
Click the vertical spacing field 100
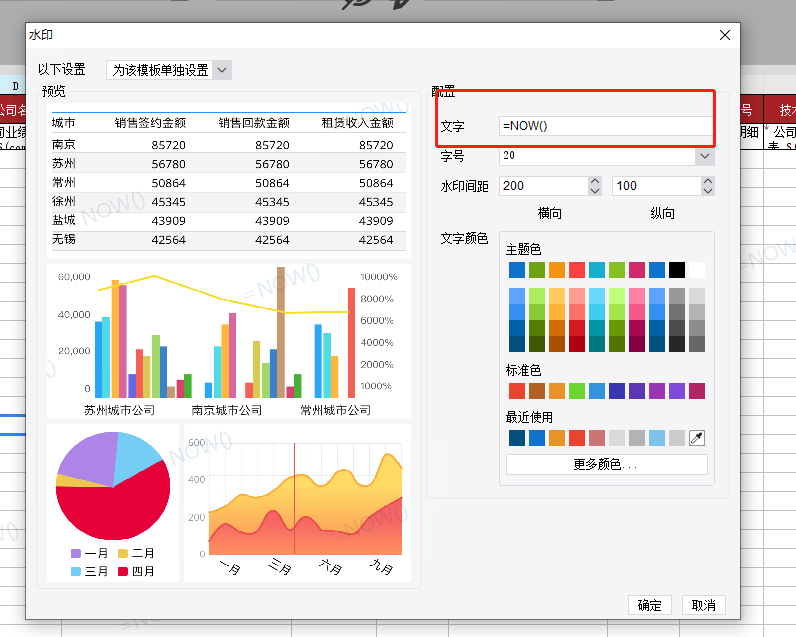657,186
